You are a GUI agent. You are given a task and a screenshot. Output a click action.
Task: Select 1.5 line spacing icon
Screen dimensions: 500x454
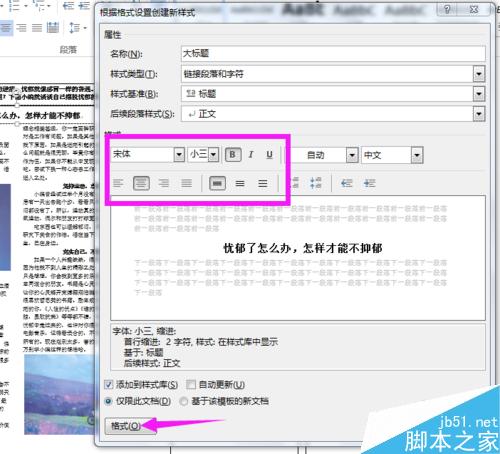point(240,183)
